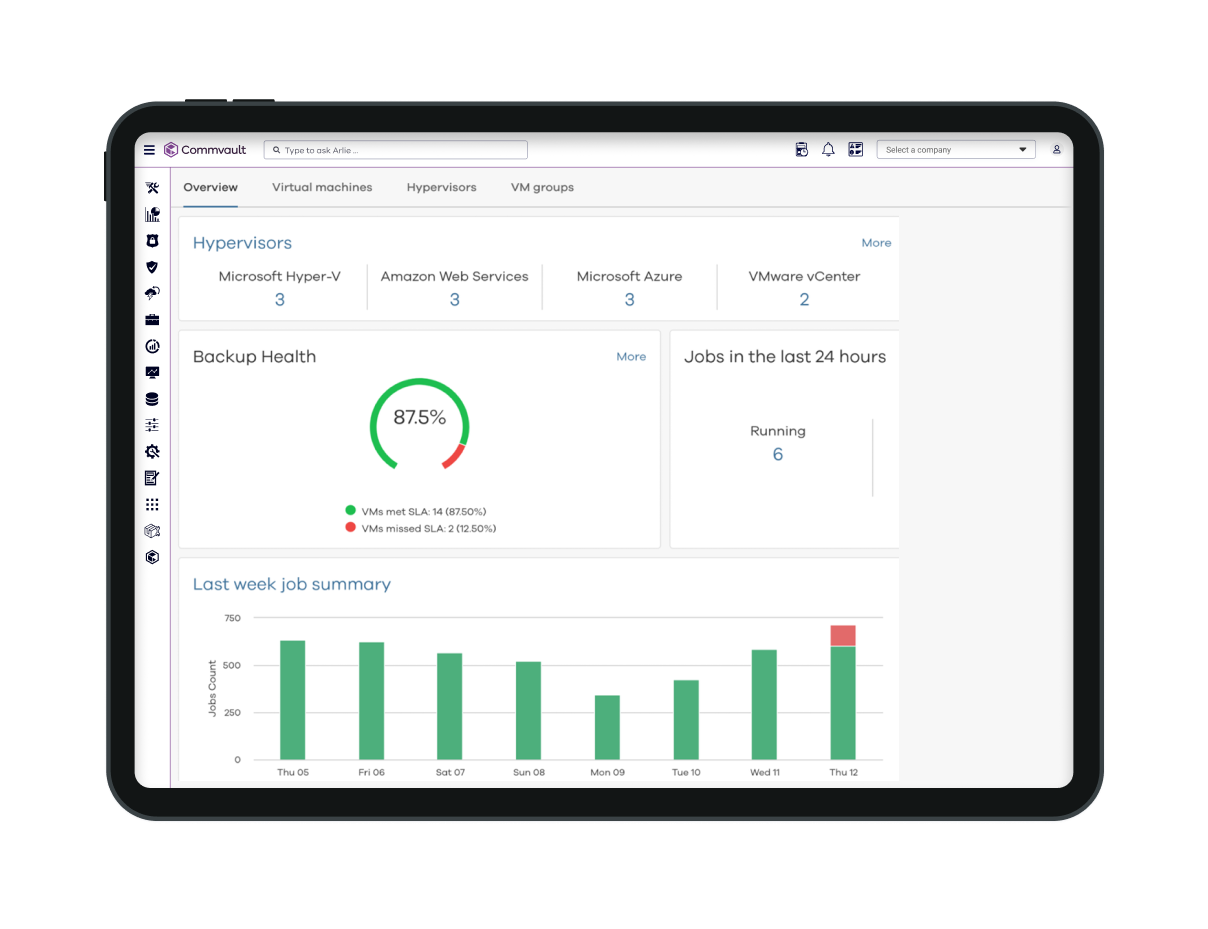This screenshot has width=1208, height=929.
Task: Open the monitor chart sidebar icon
Action: coord(152,373)
